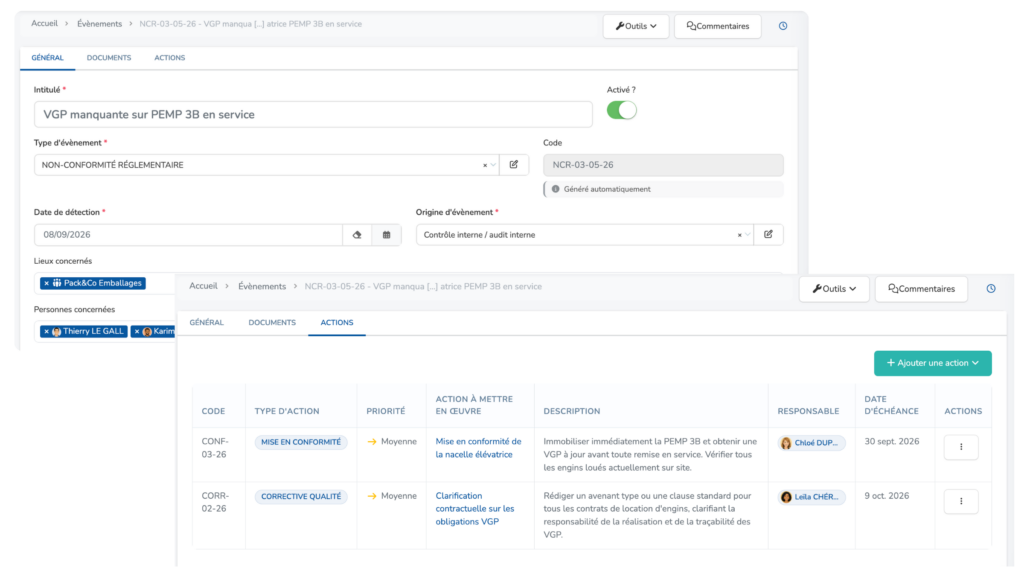This screenshot has height=576, width=1024.
Task: Sort by CODE column header
Action: (x=213, y=411)
